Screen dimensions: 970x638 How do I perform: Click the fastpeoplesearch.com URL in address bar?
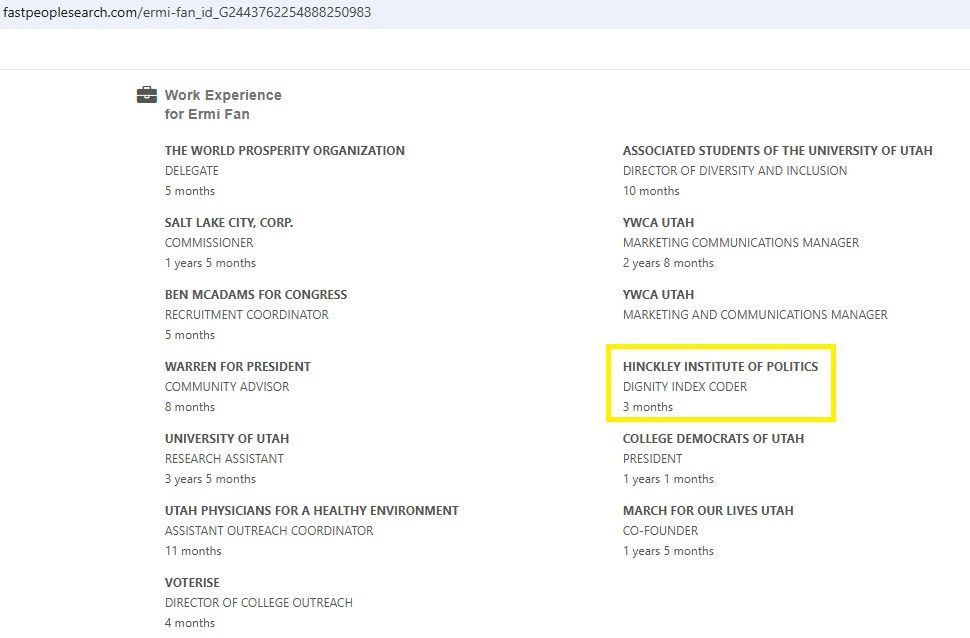point(187,12)
